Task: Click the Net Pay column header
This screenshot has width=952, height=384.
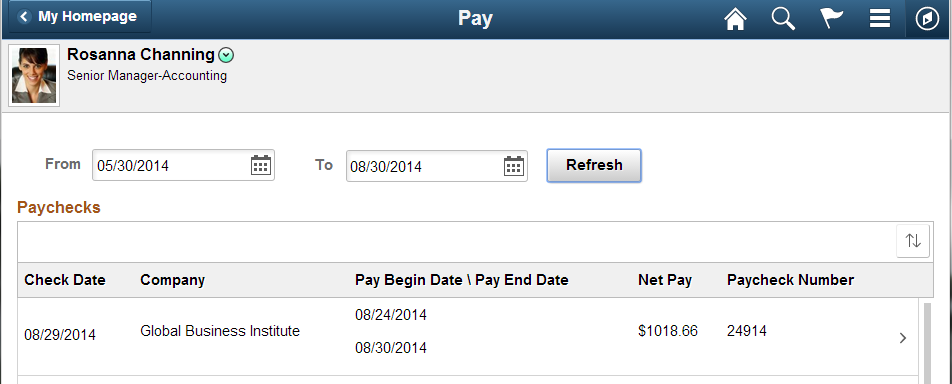Action: pyautogui.click(x=665, y=280)
